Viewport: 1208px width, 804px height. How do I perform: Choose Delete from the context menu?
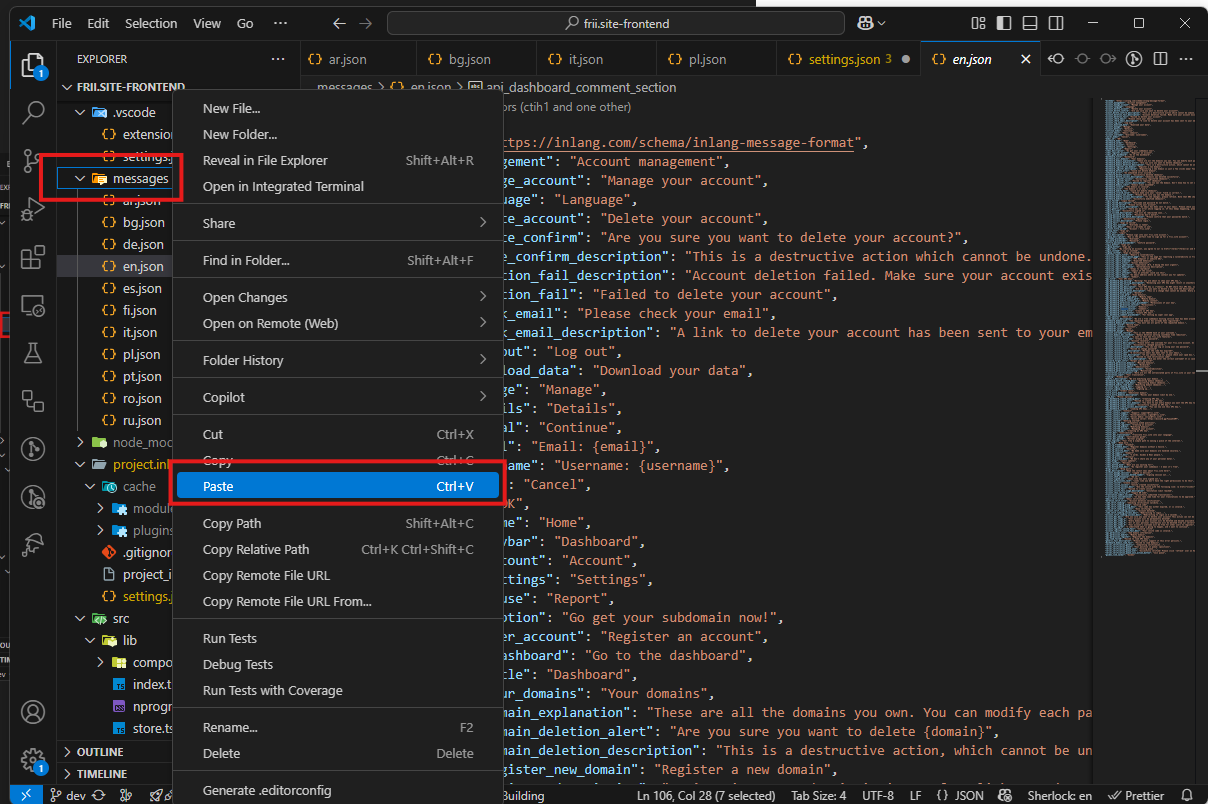[x=337, y=753]
